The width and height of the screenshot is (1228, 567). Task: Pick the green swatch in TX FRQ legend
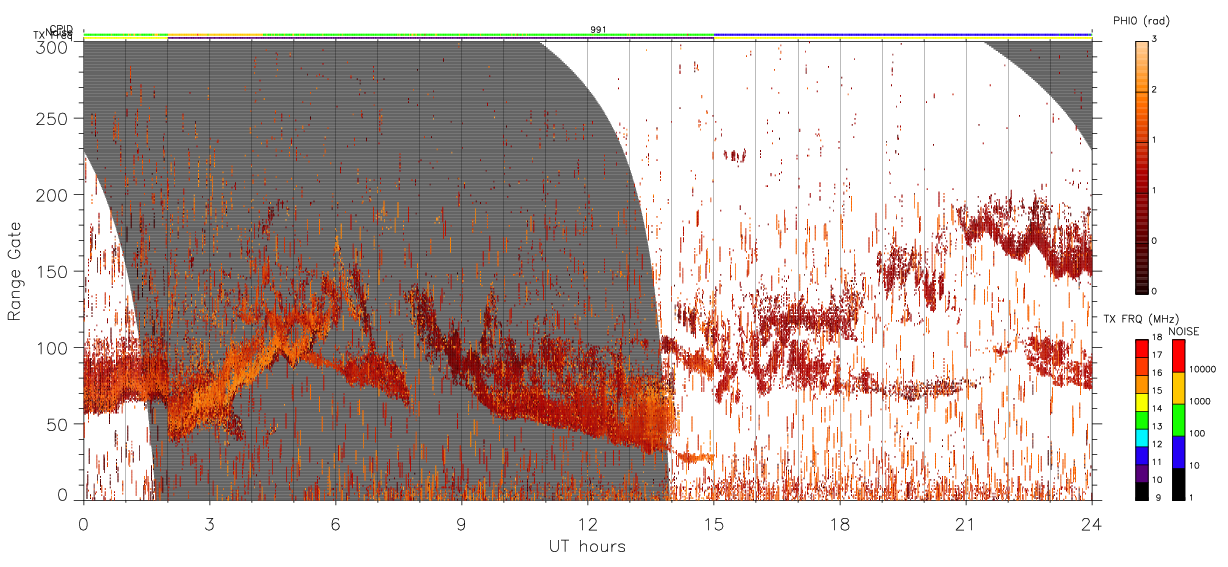click(x=1141, y=419)
